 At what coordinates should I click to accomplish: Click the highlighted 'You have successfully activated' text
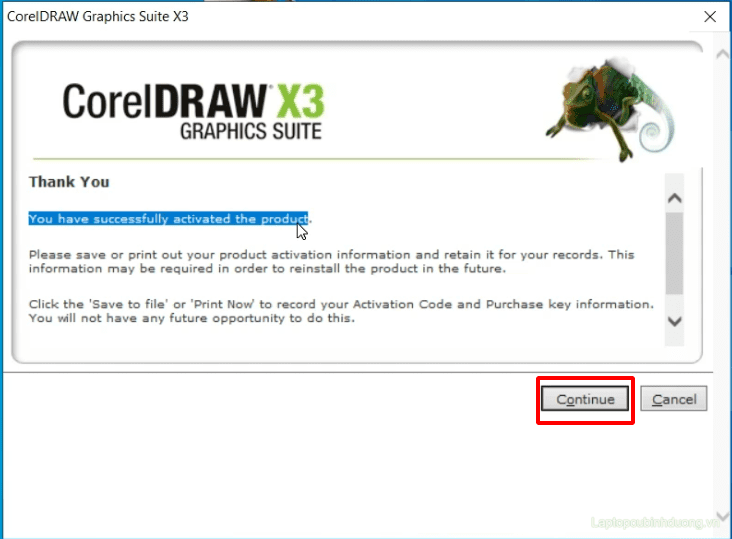pyautogui.click(x=168, y=218)
